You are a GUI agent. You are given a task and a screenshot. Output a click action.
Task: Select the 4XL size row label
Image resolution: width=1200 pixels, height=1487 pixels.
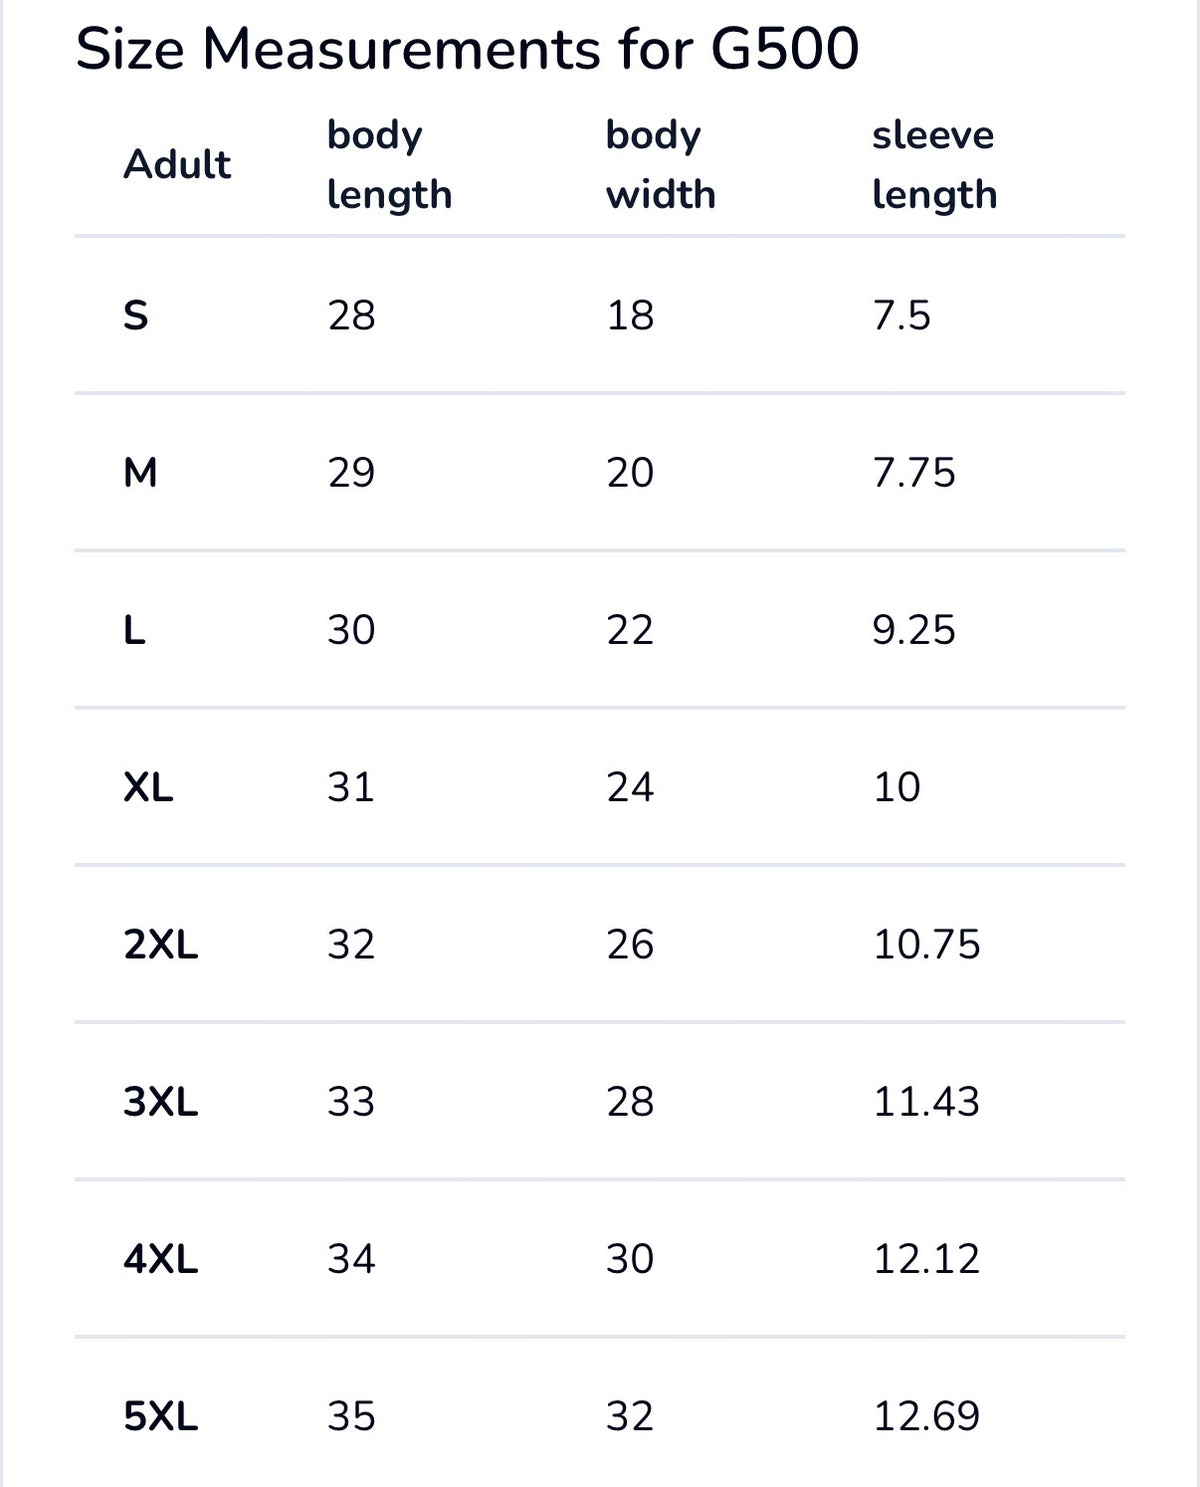tap(161, 1258)
